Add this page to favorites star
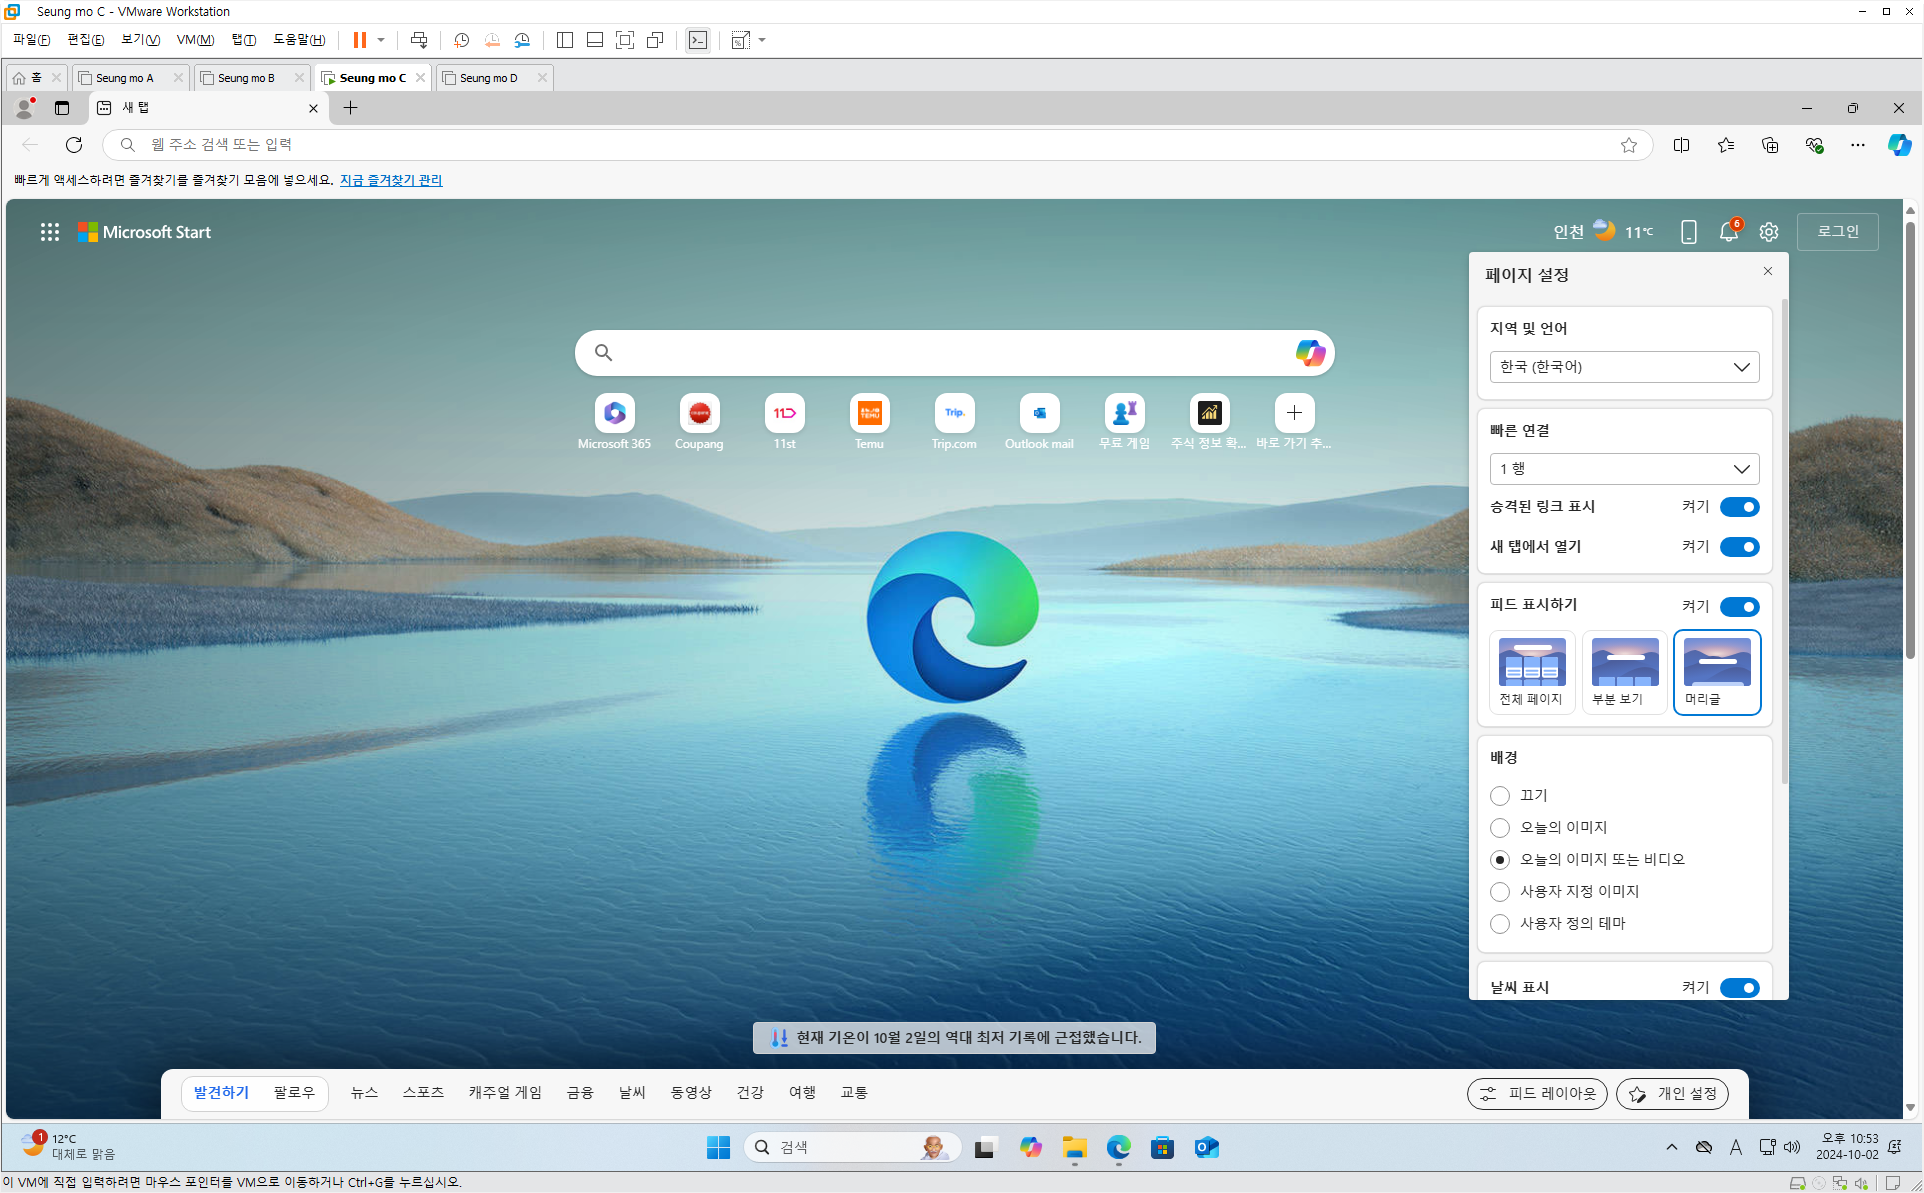Image resolution: width=1924 pixels, height=1193 pixels. 1629,145
